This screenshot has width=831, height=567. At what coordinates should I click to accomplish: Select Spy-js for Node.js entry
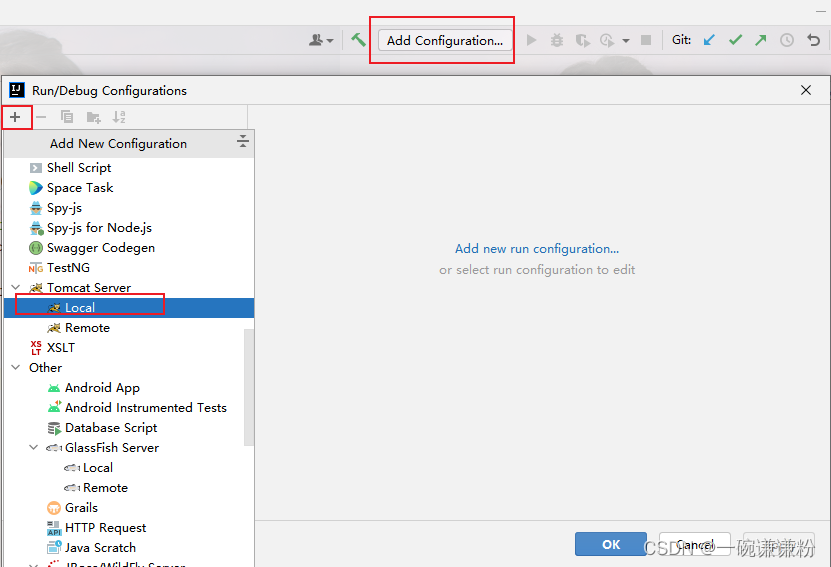click(x=129, y=228)
